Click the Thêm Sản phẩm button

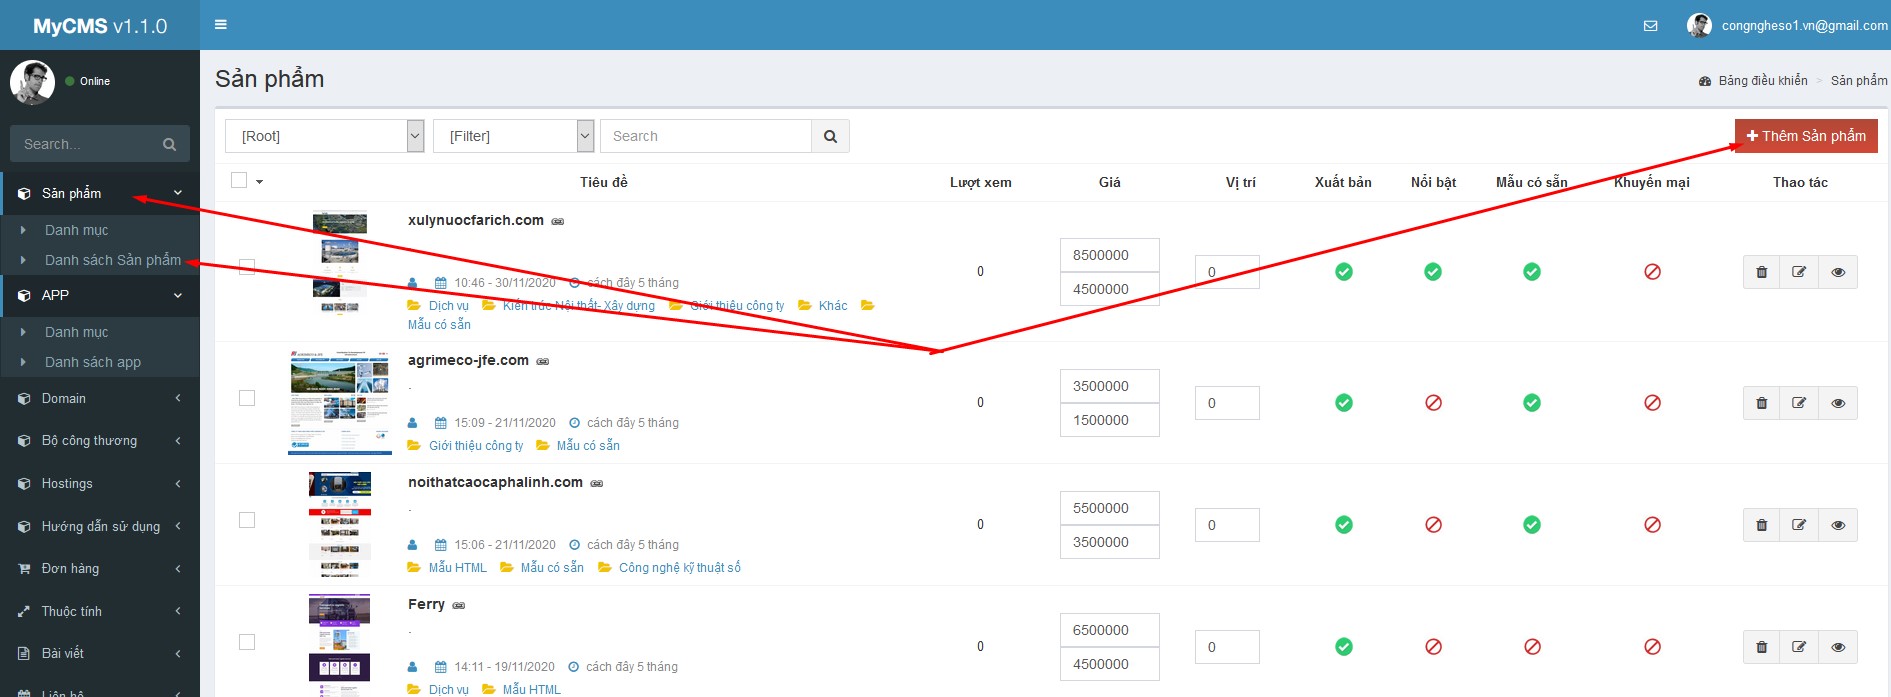[1805, 136]
